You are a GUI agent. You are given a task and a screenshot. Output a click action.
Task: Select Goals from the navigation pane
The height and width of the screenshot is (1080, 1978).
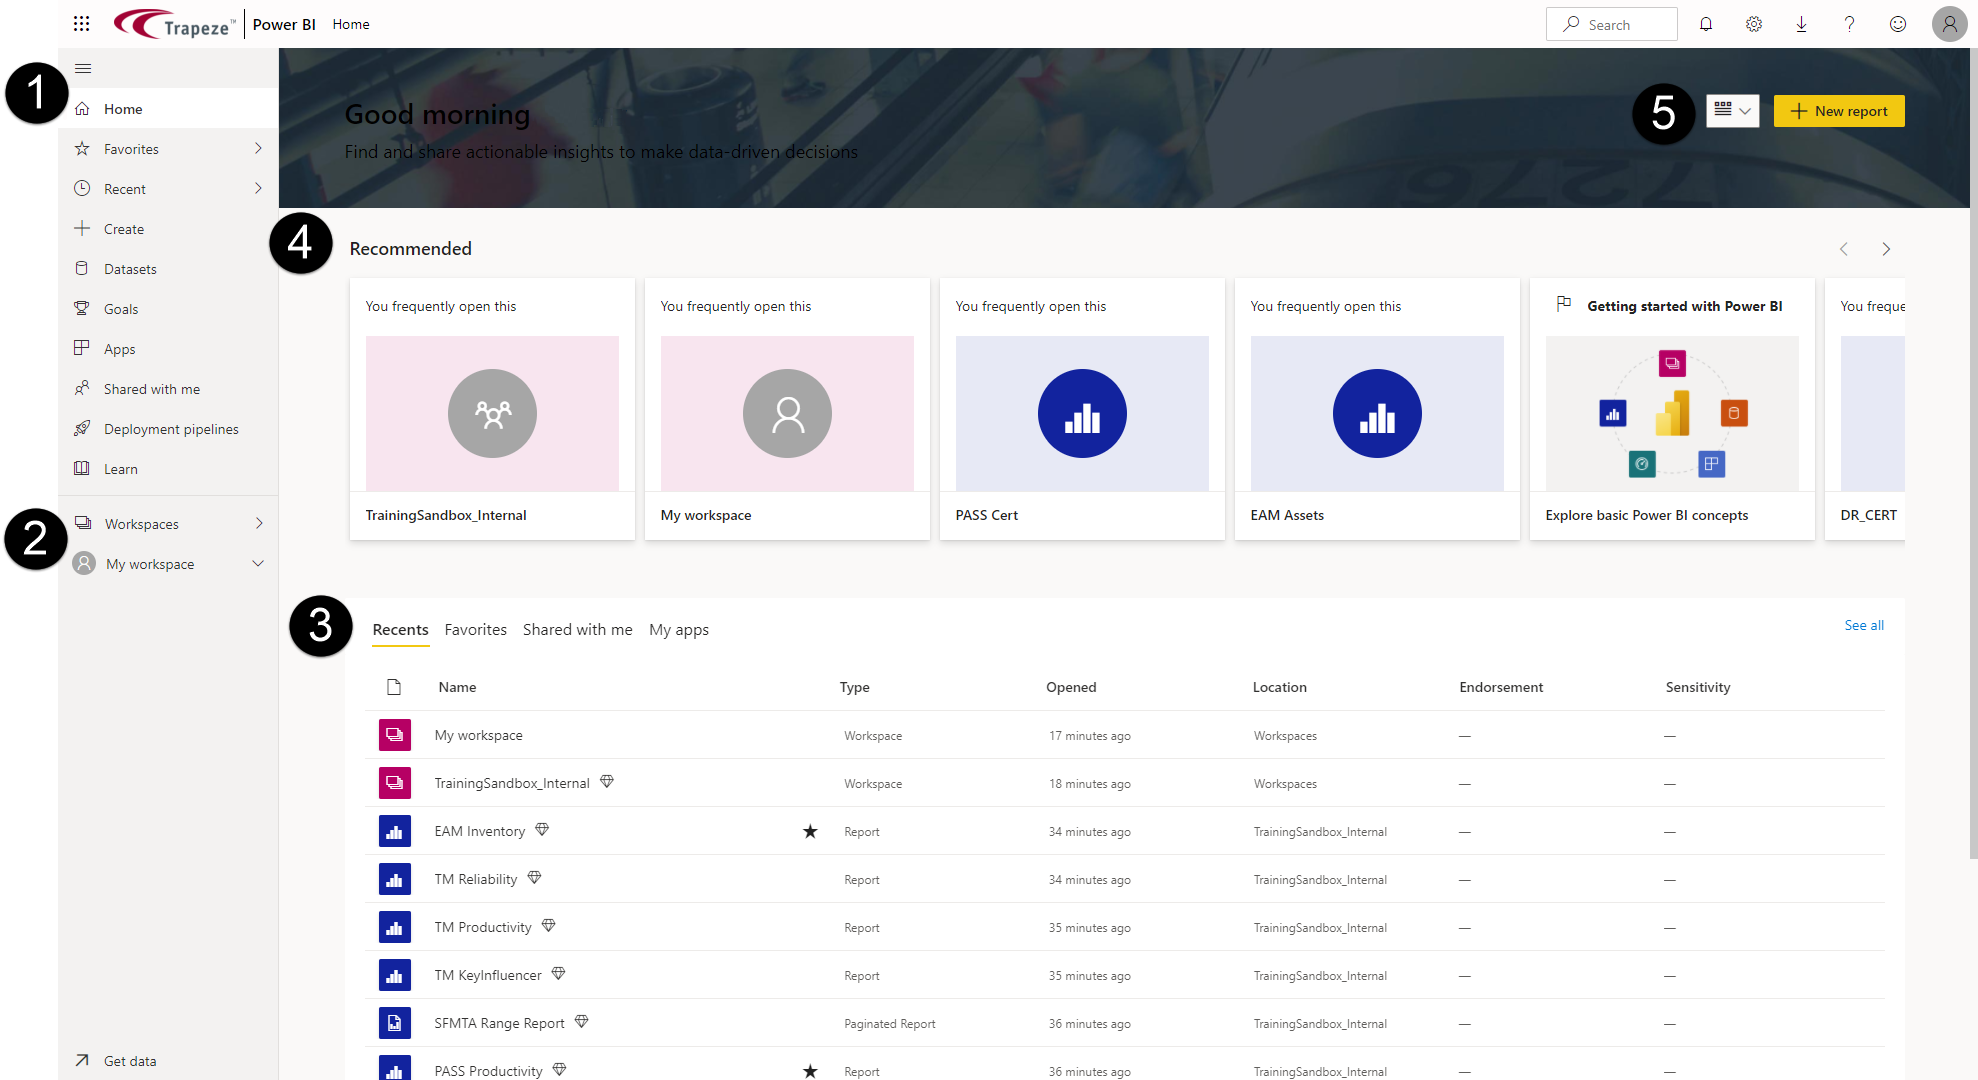point(120,308)
